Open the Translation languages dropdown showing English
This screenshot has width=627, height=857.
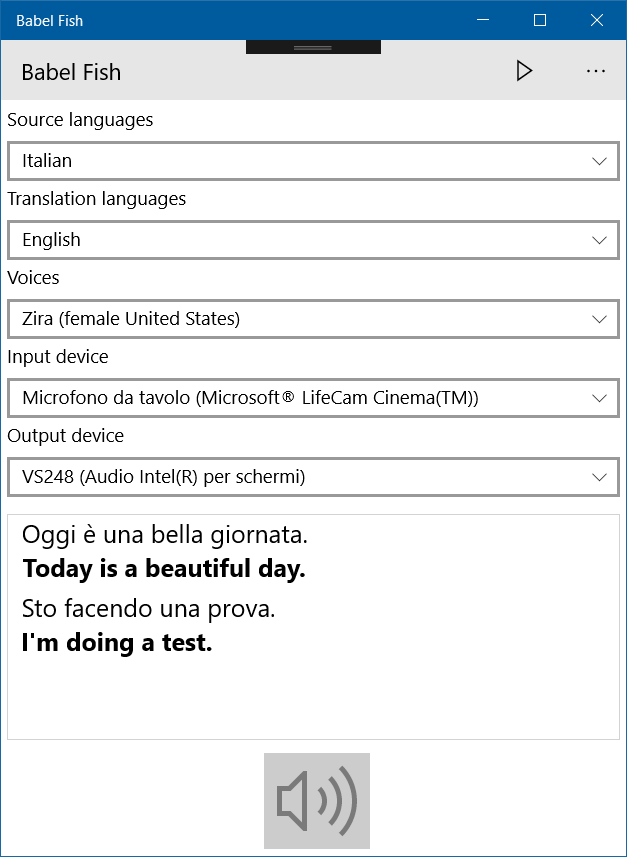tap(313, 240)
